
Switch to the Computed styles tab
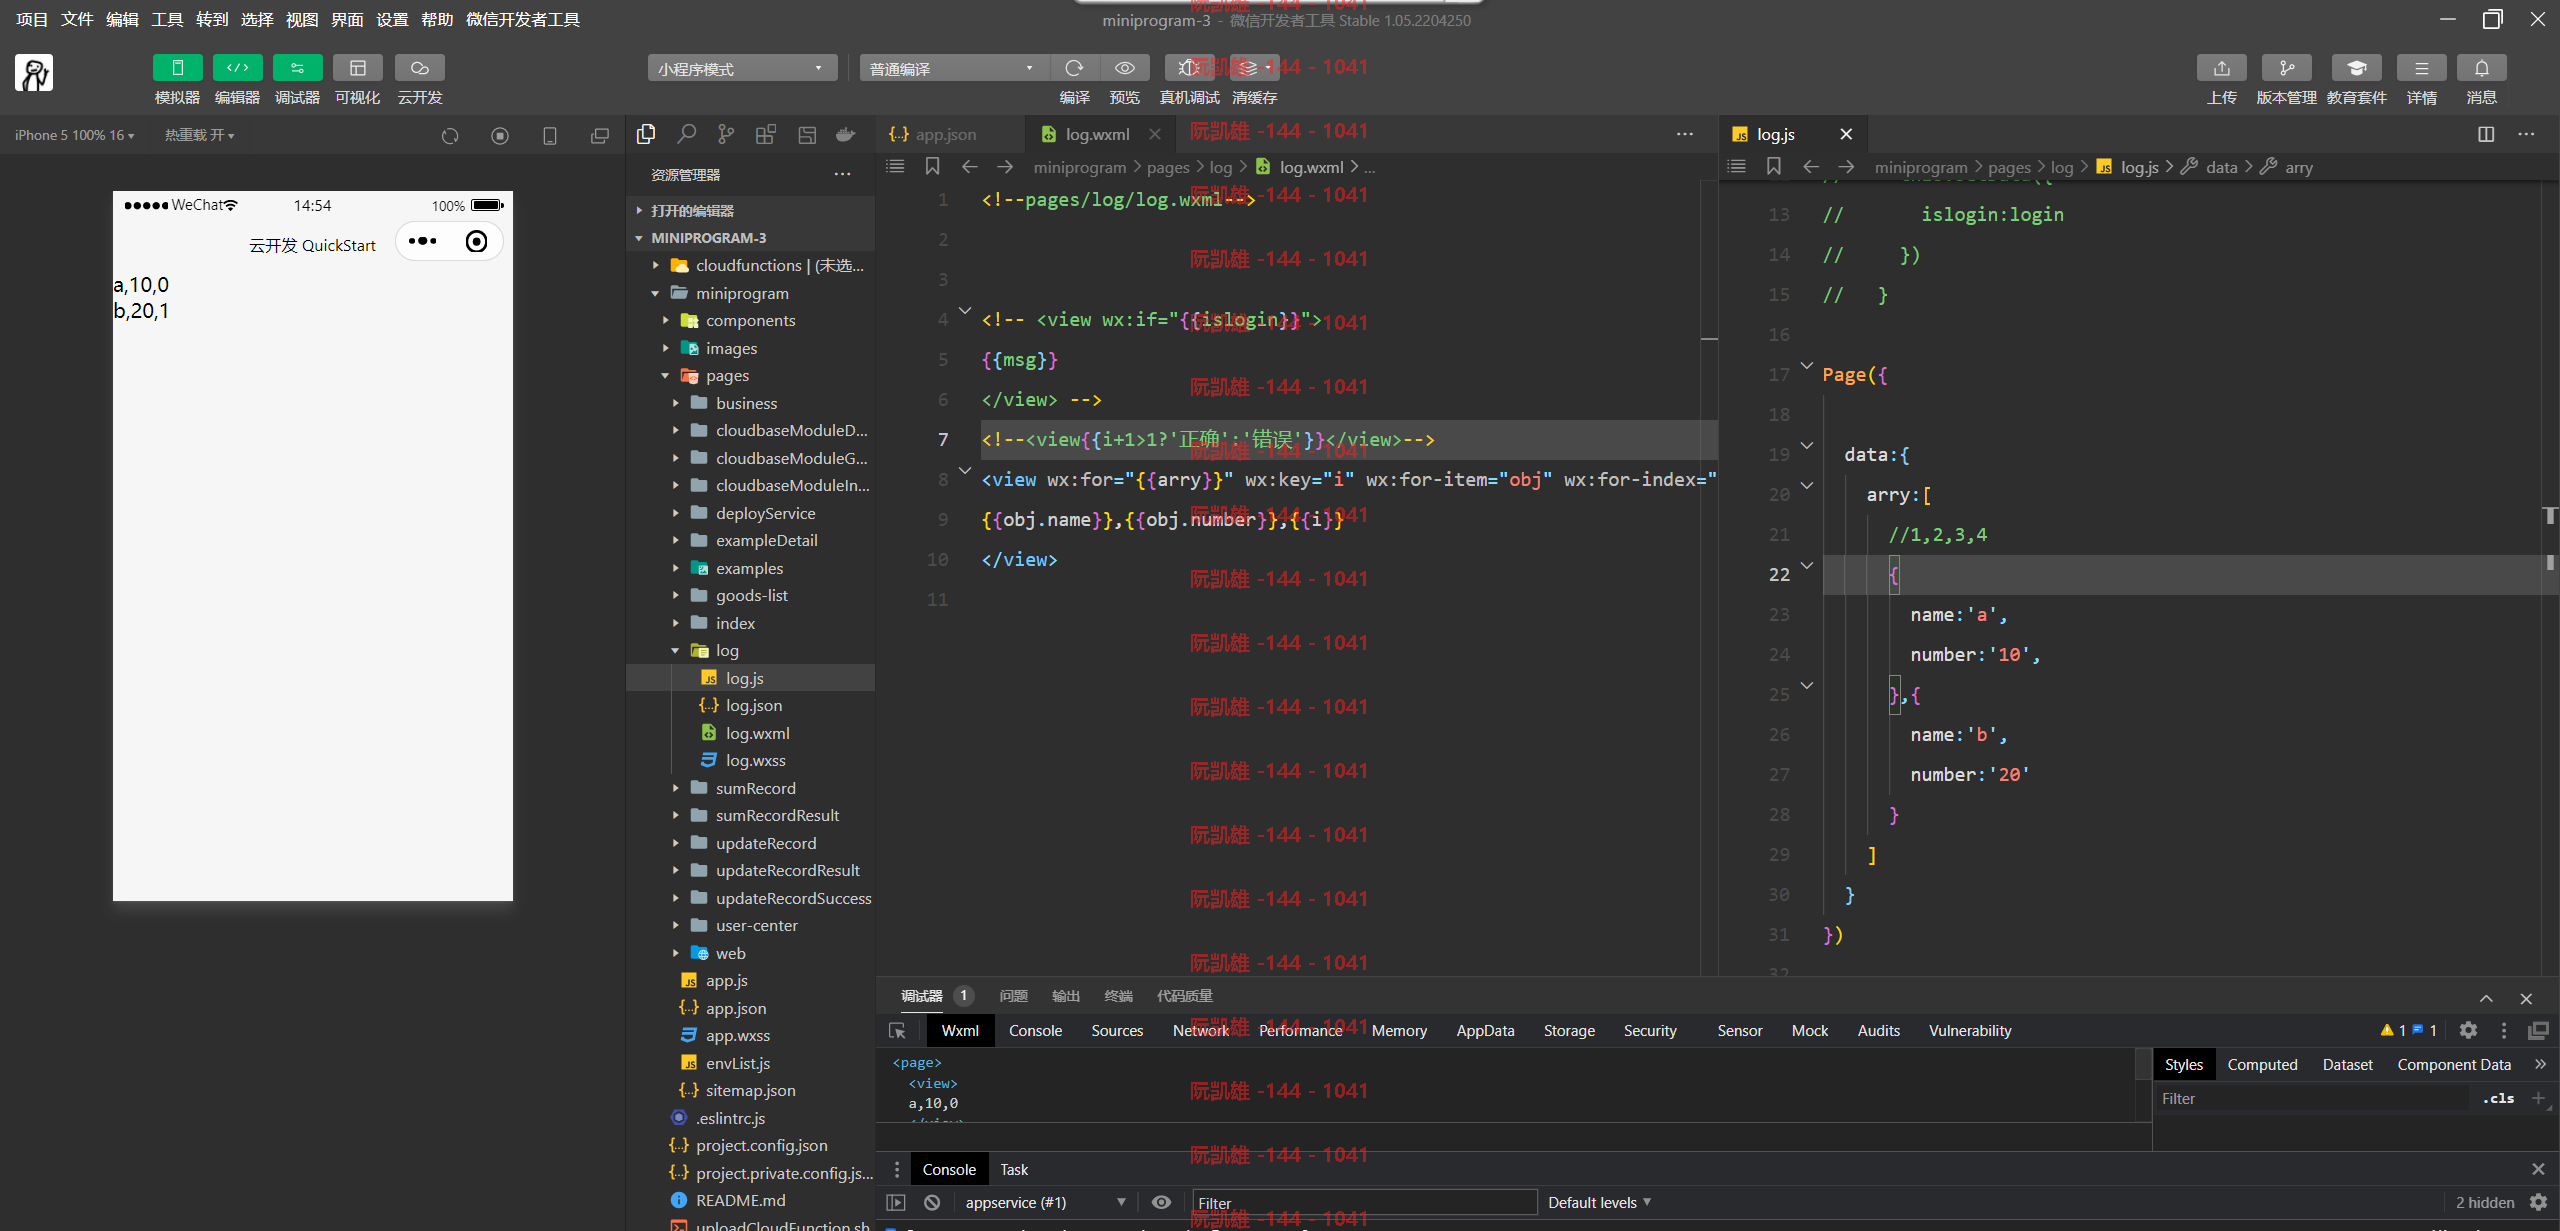point(2262,1065)
